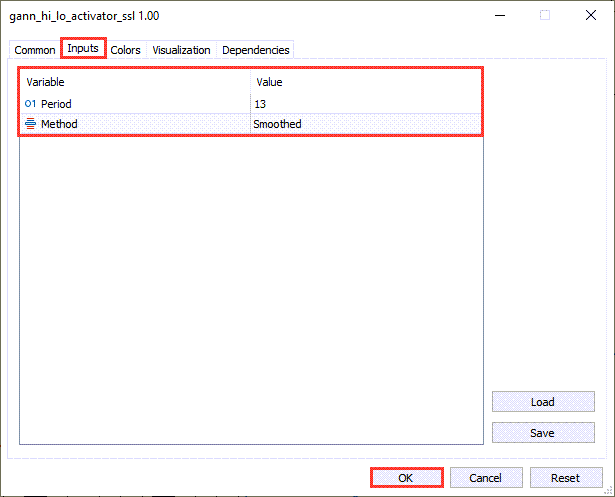Open the Inputs tab

(x=83, y=48)
